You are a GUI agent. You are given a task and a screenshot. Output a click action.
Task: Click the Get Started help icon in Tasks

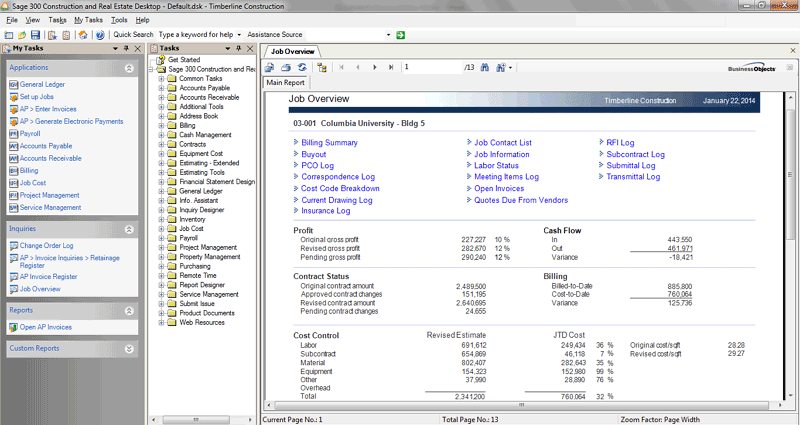coord(161,60)
